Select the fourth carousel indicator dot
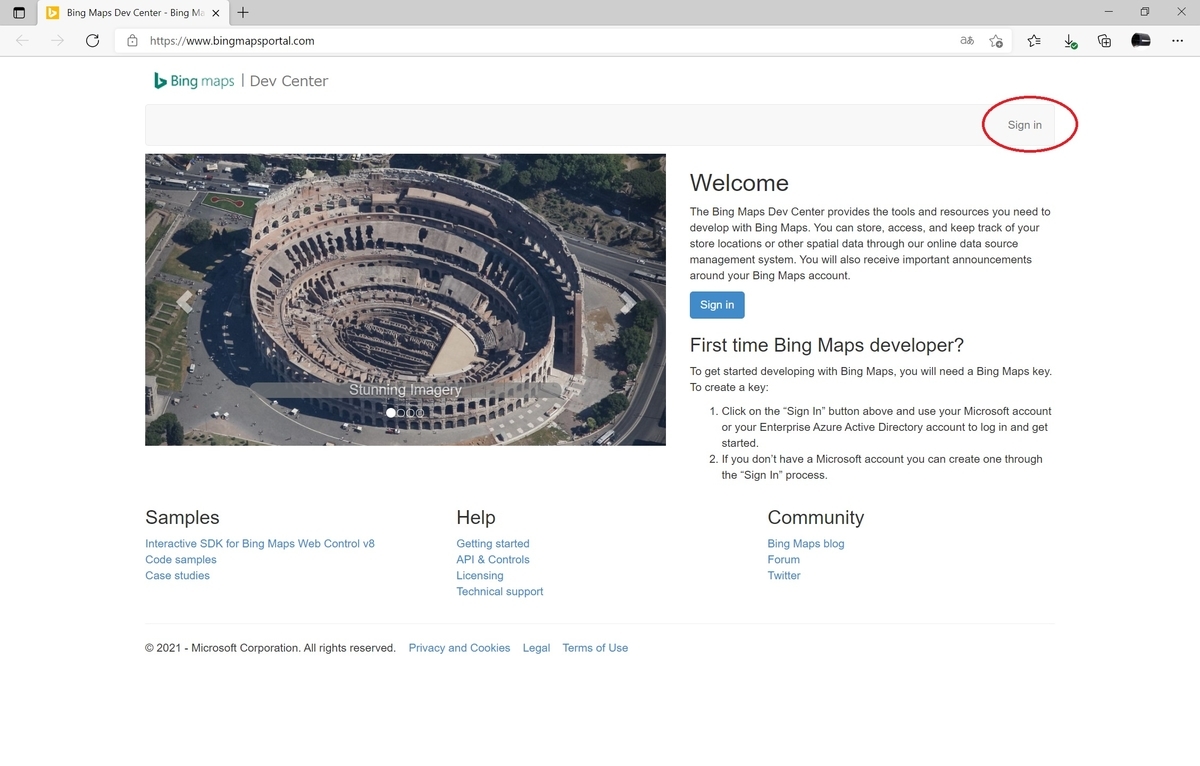This screenshot has width=1200, height=766. click(x=420, y=412)
